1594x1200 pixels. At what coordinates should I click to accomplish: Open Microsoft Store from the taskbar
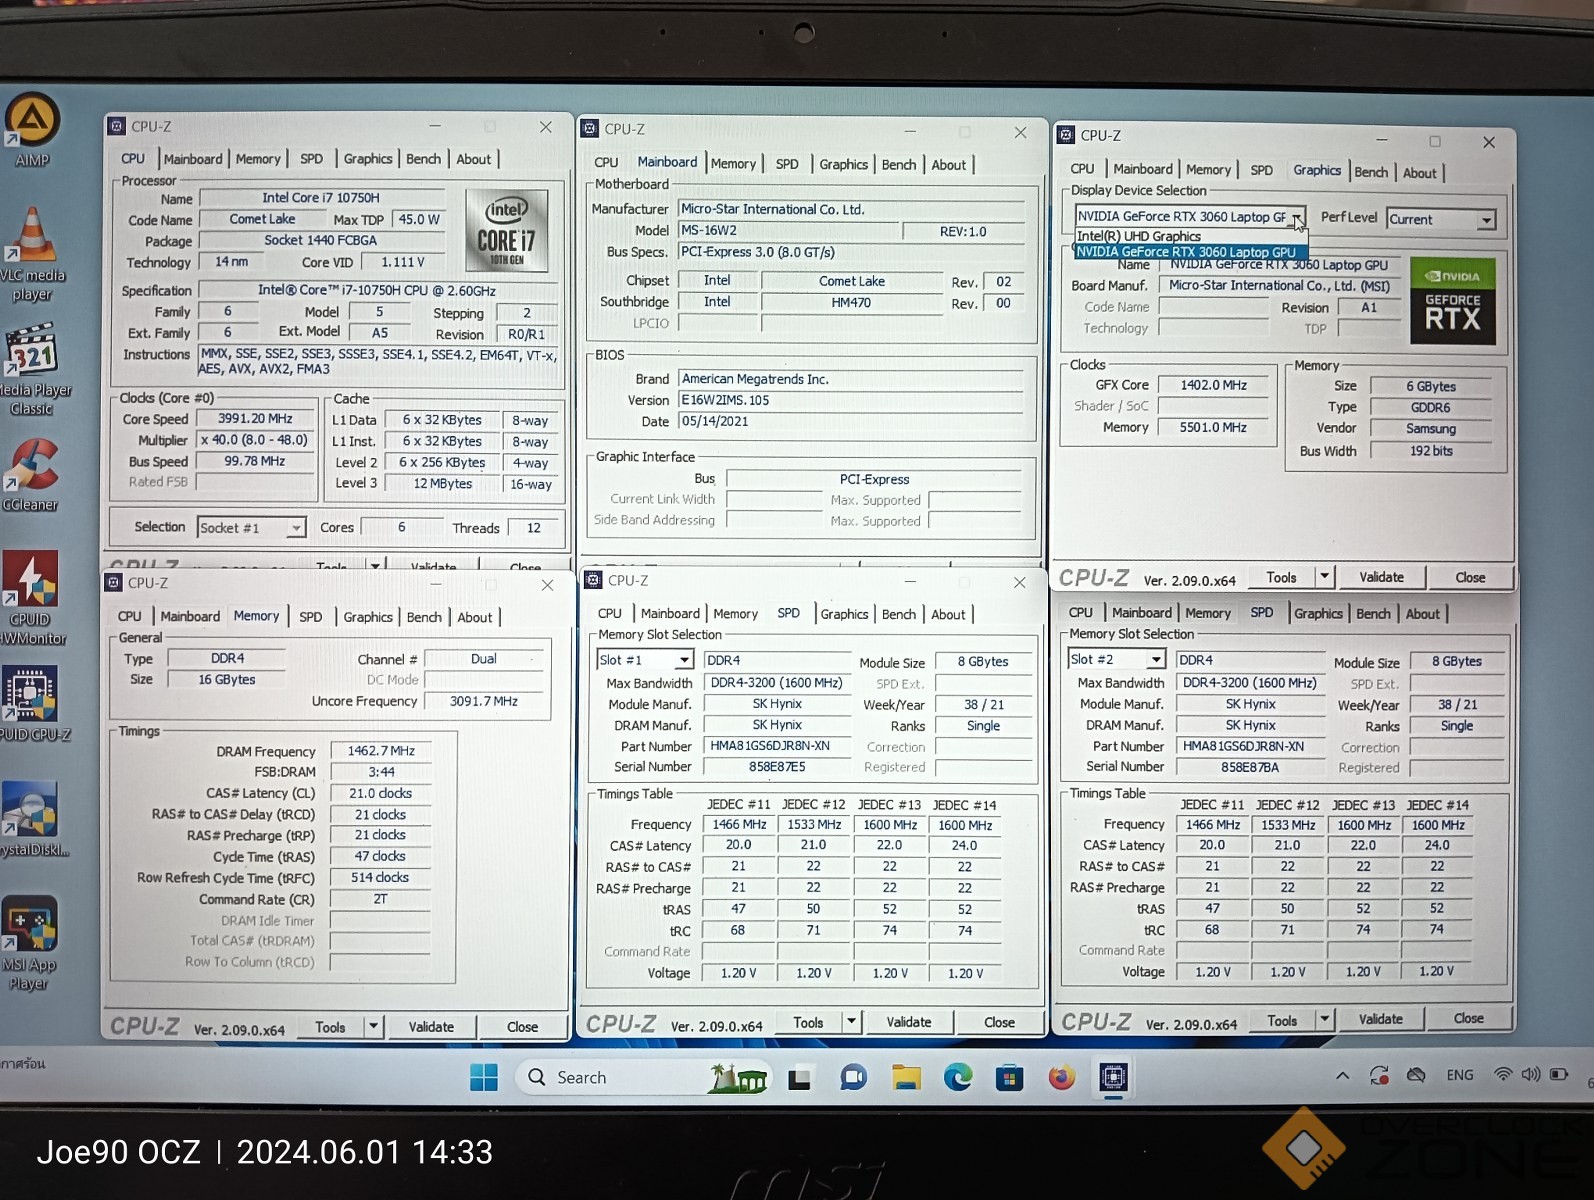pyautogui.click(x=1009, y=1077)
